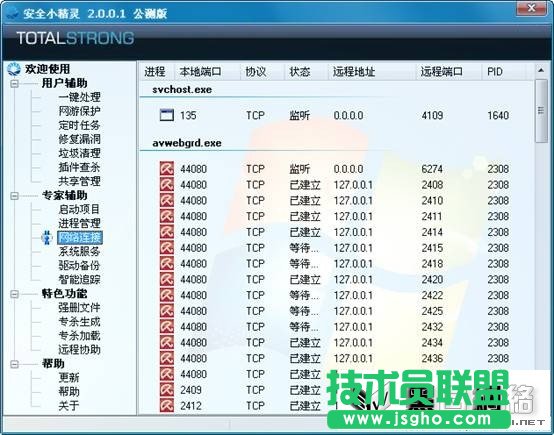This screenshot has height=435, width=554.
Task: Click the Avira icon on remote port 2422 row
Action: [167, 295]
